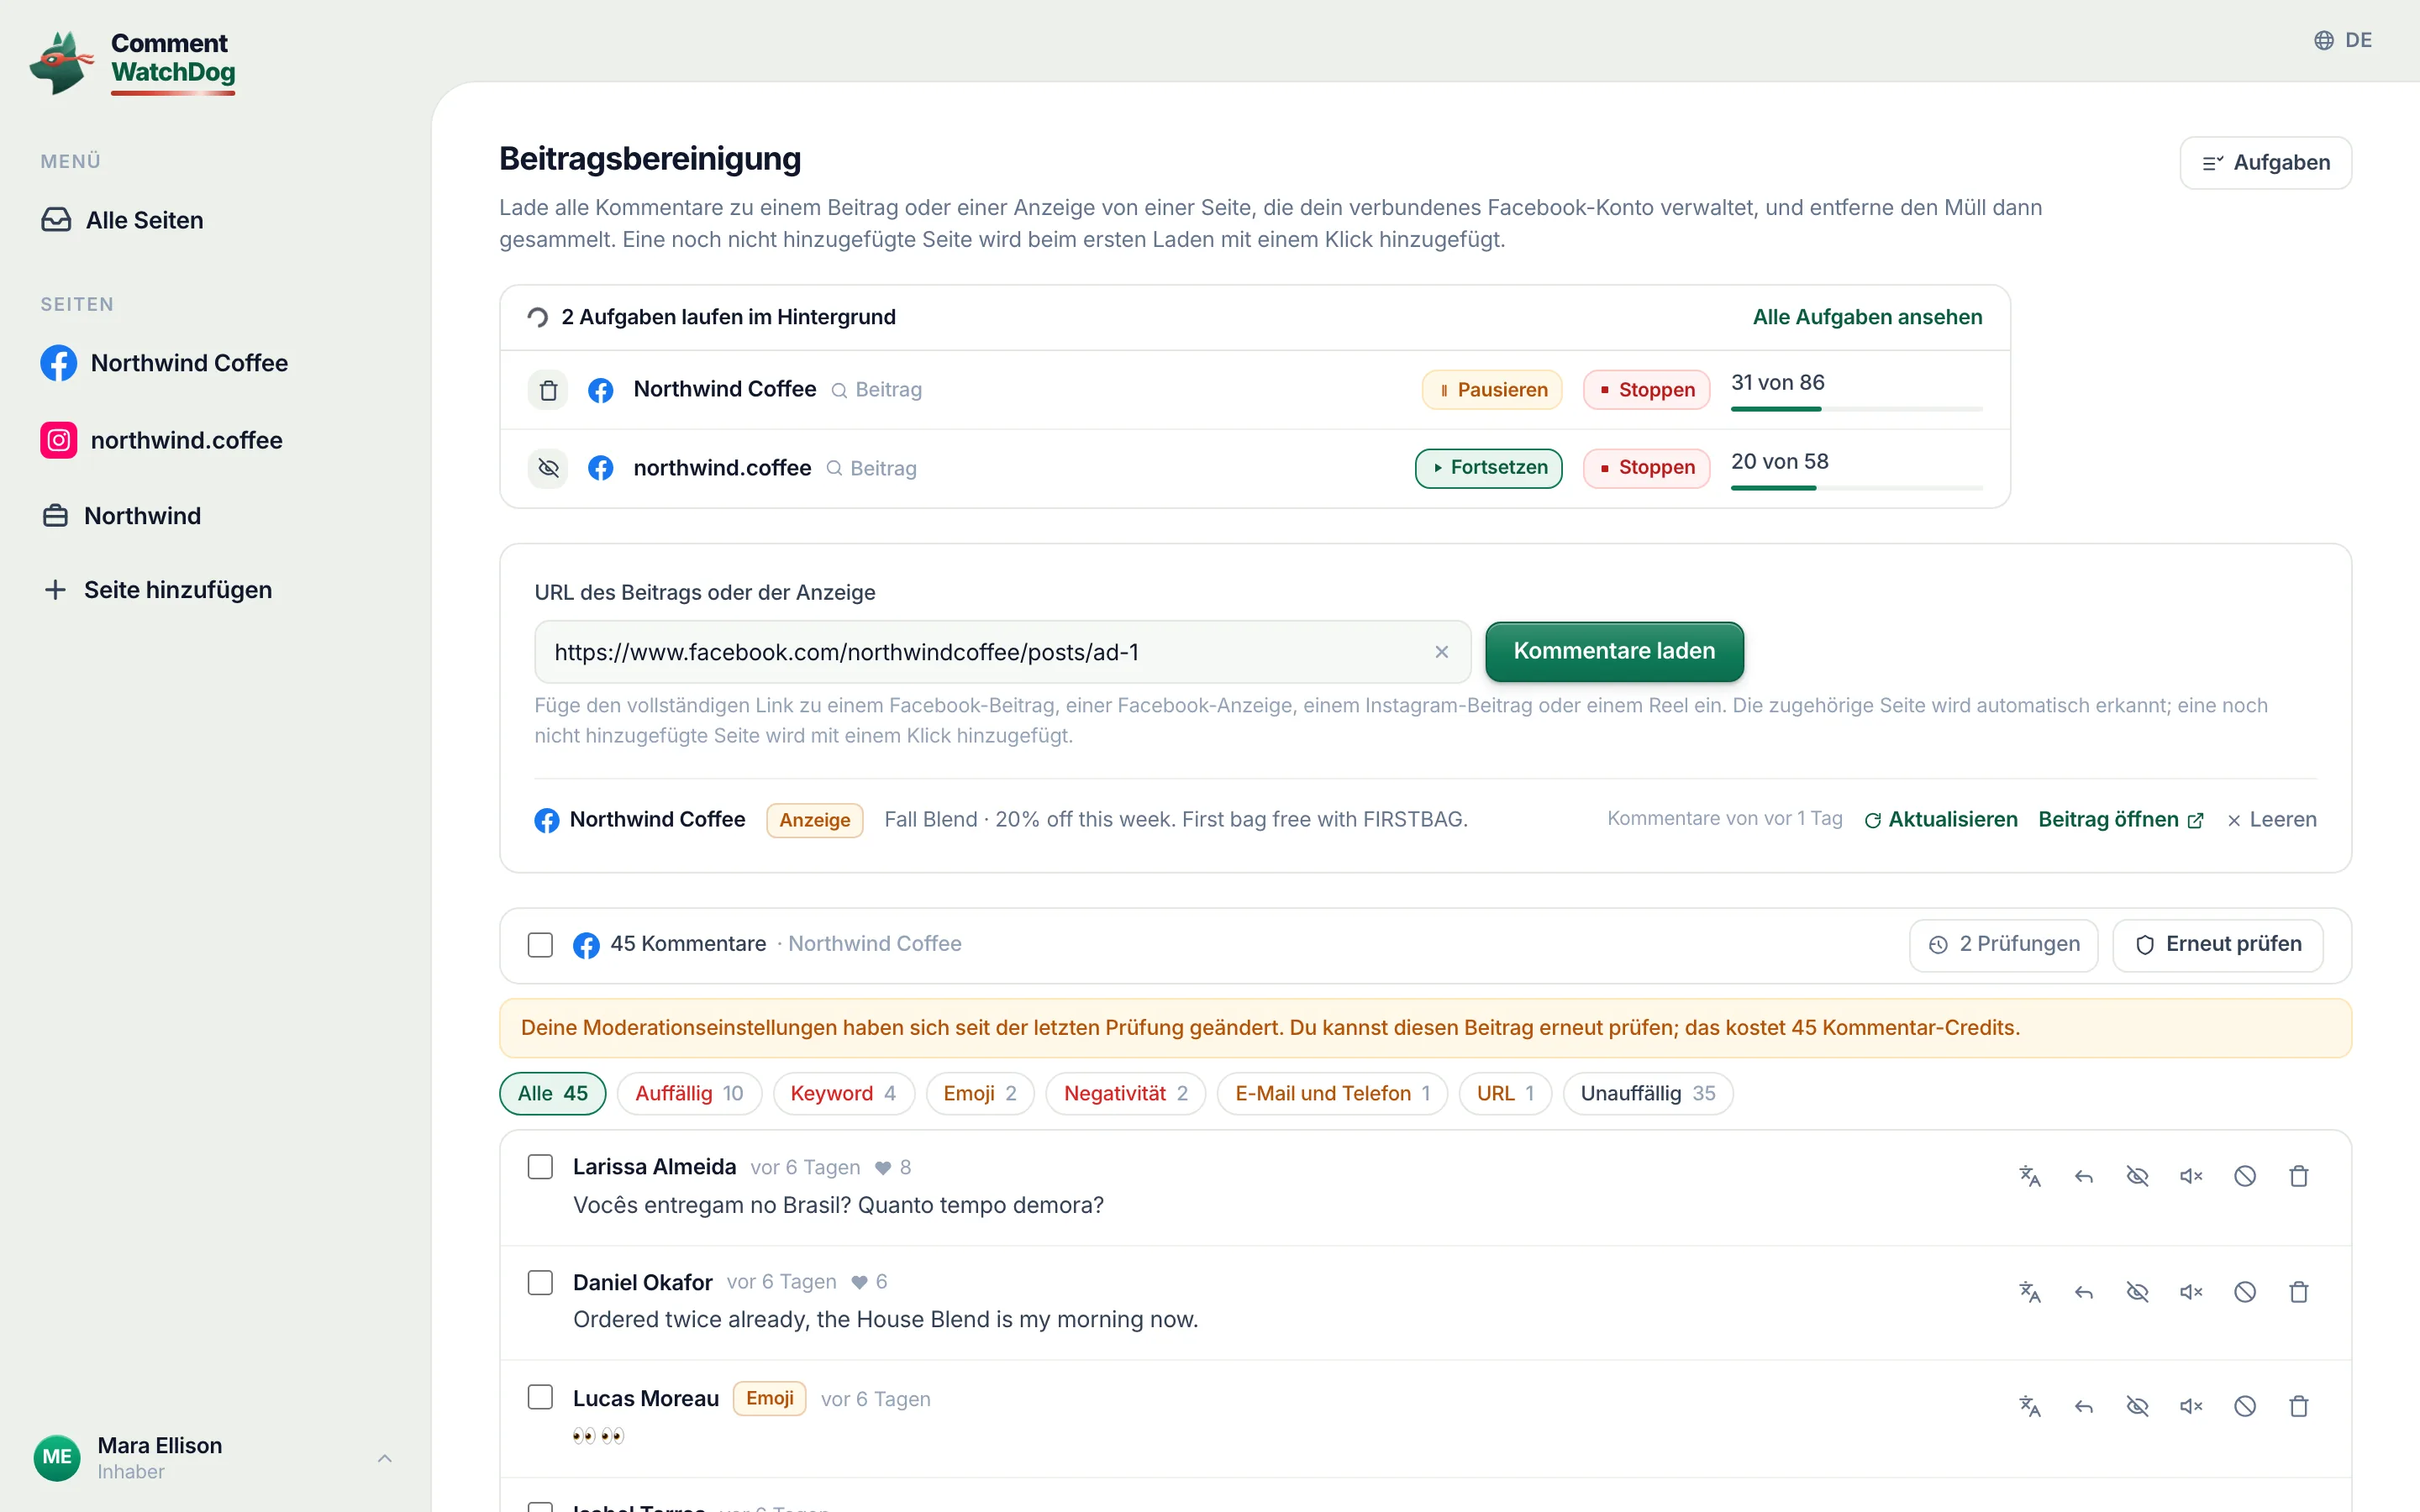Translate Larissa Almeida's comment
This screenshot has width=2420, height=1512.
click(2029, 1176)
